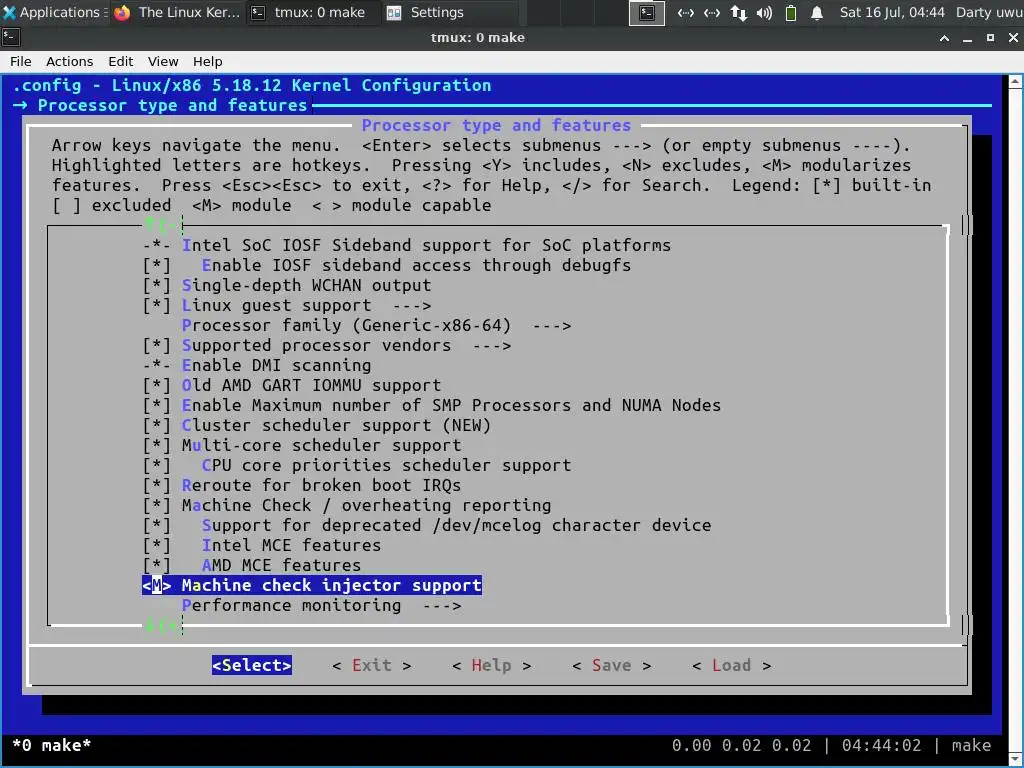This screenshot has width=1024, height=768.
Task: Click the terminal scrollbar up arrow
Action: pos(1015,82)
